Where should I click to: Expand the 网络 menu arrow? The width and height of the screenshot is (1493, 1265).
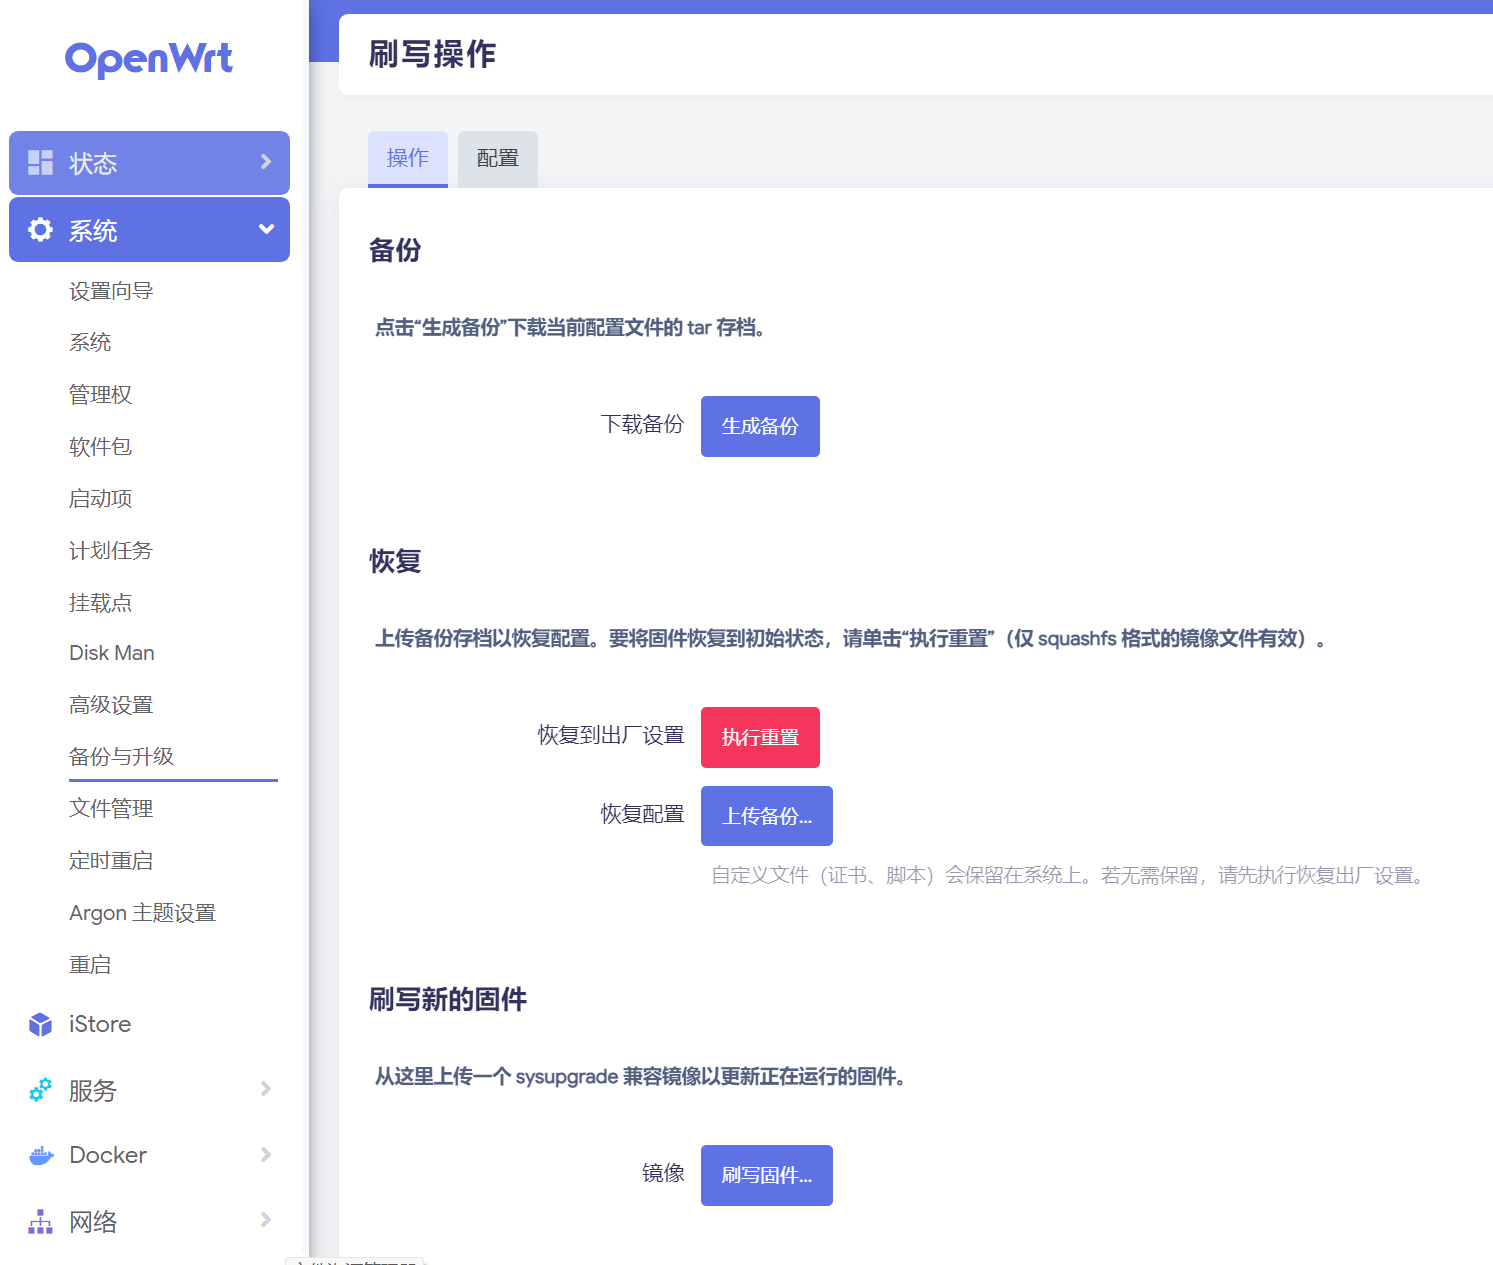pyautogui.click(x=266, y=1220)
